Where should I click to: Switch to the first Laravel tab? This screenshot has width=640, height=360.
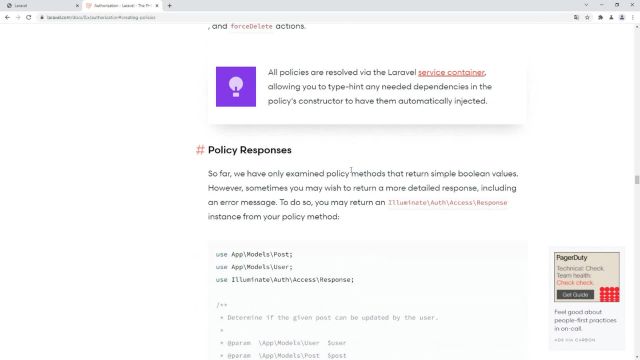pyautogui.click(x=41, y=6)
